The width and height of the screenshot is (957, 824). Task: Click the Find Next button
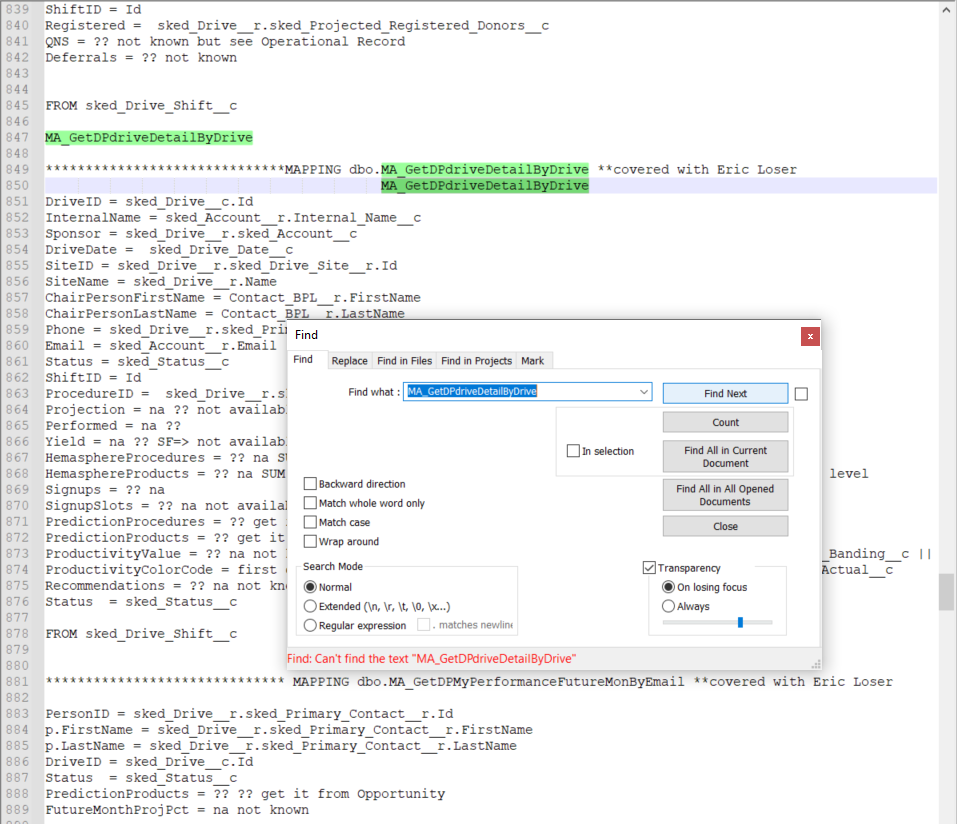(724, 392)
